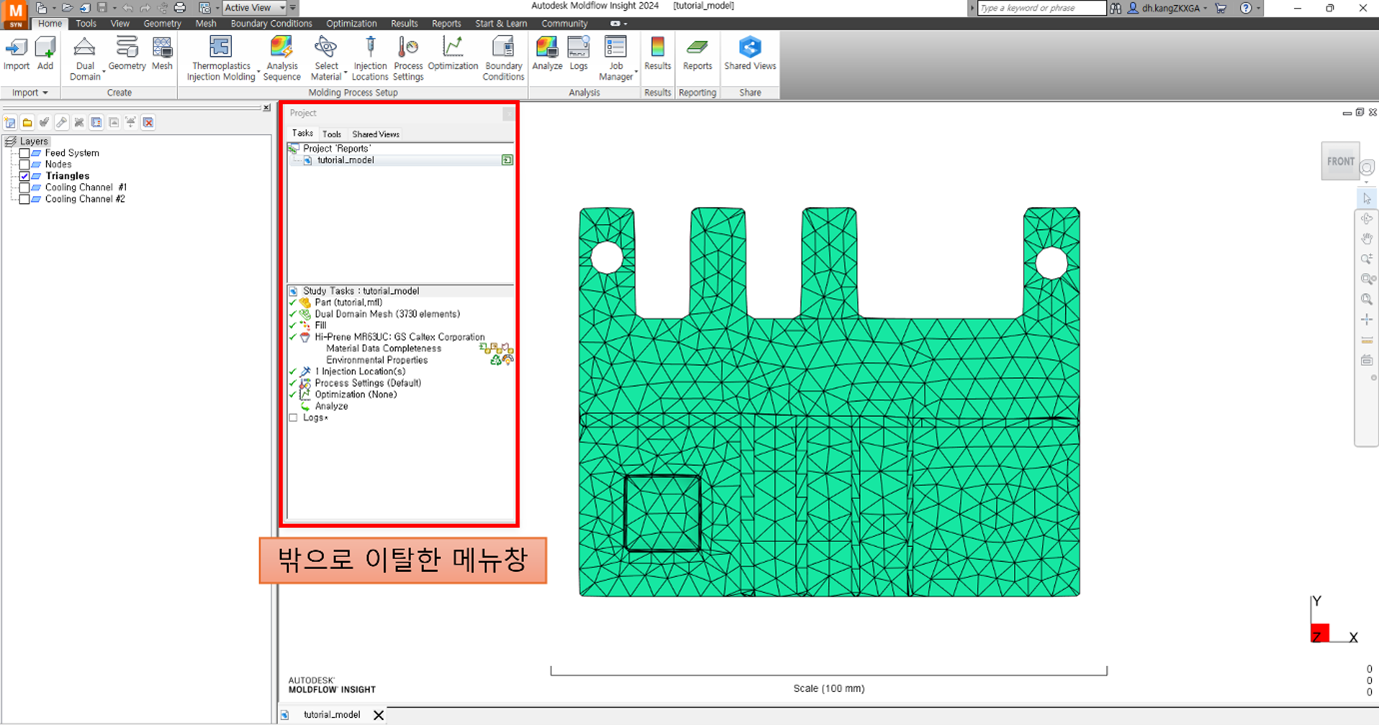Close the tutorial_model tab with its X
This screenshot has width=1379, height=725.
coord(378,715)
